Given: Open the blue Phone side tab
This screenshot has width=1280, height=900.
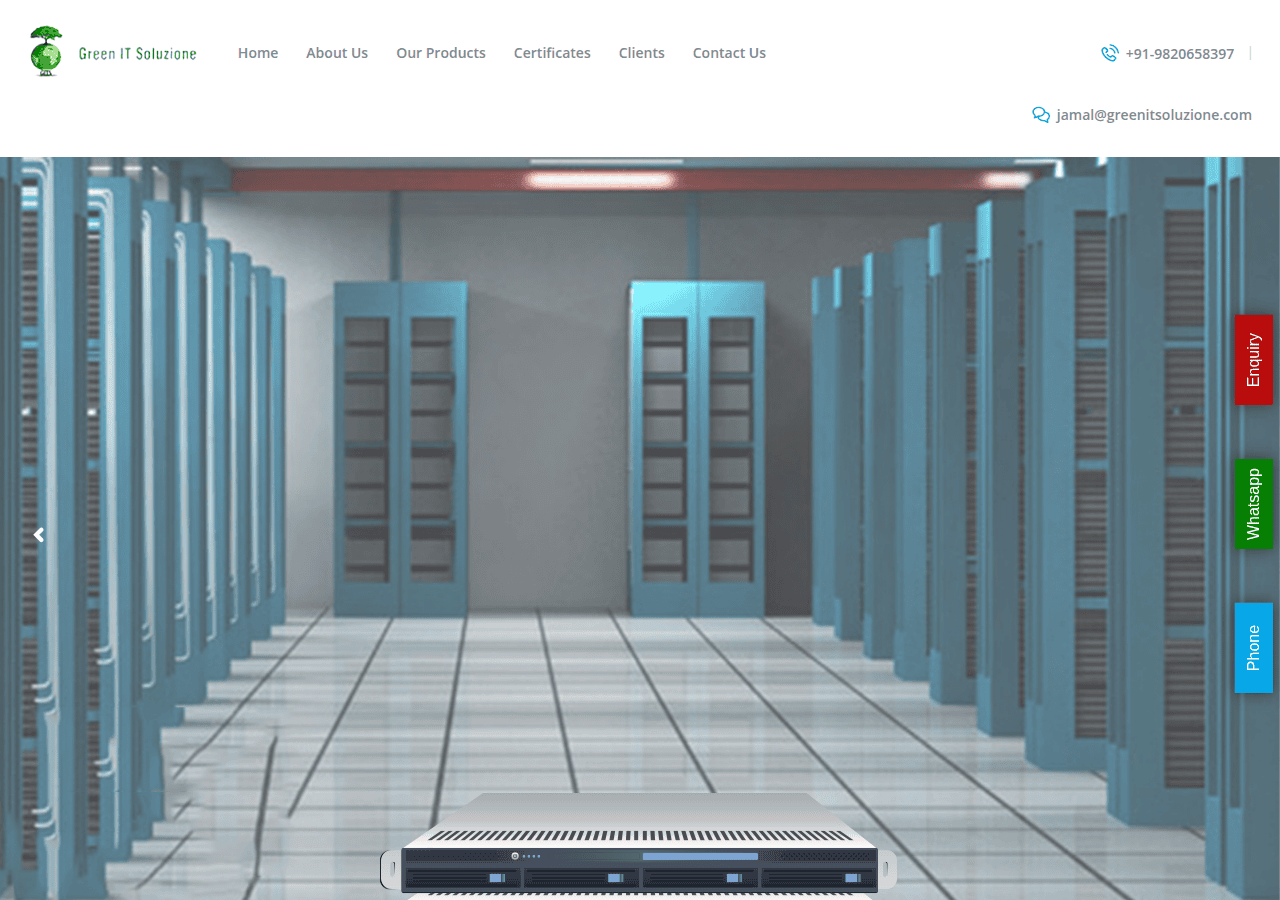Looking at the screenshot, I should [x=1254, y=648].
